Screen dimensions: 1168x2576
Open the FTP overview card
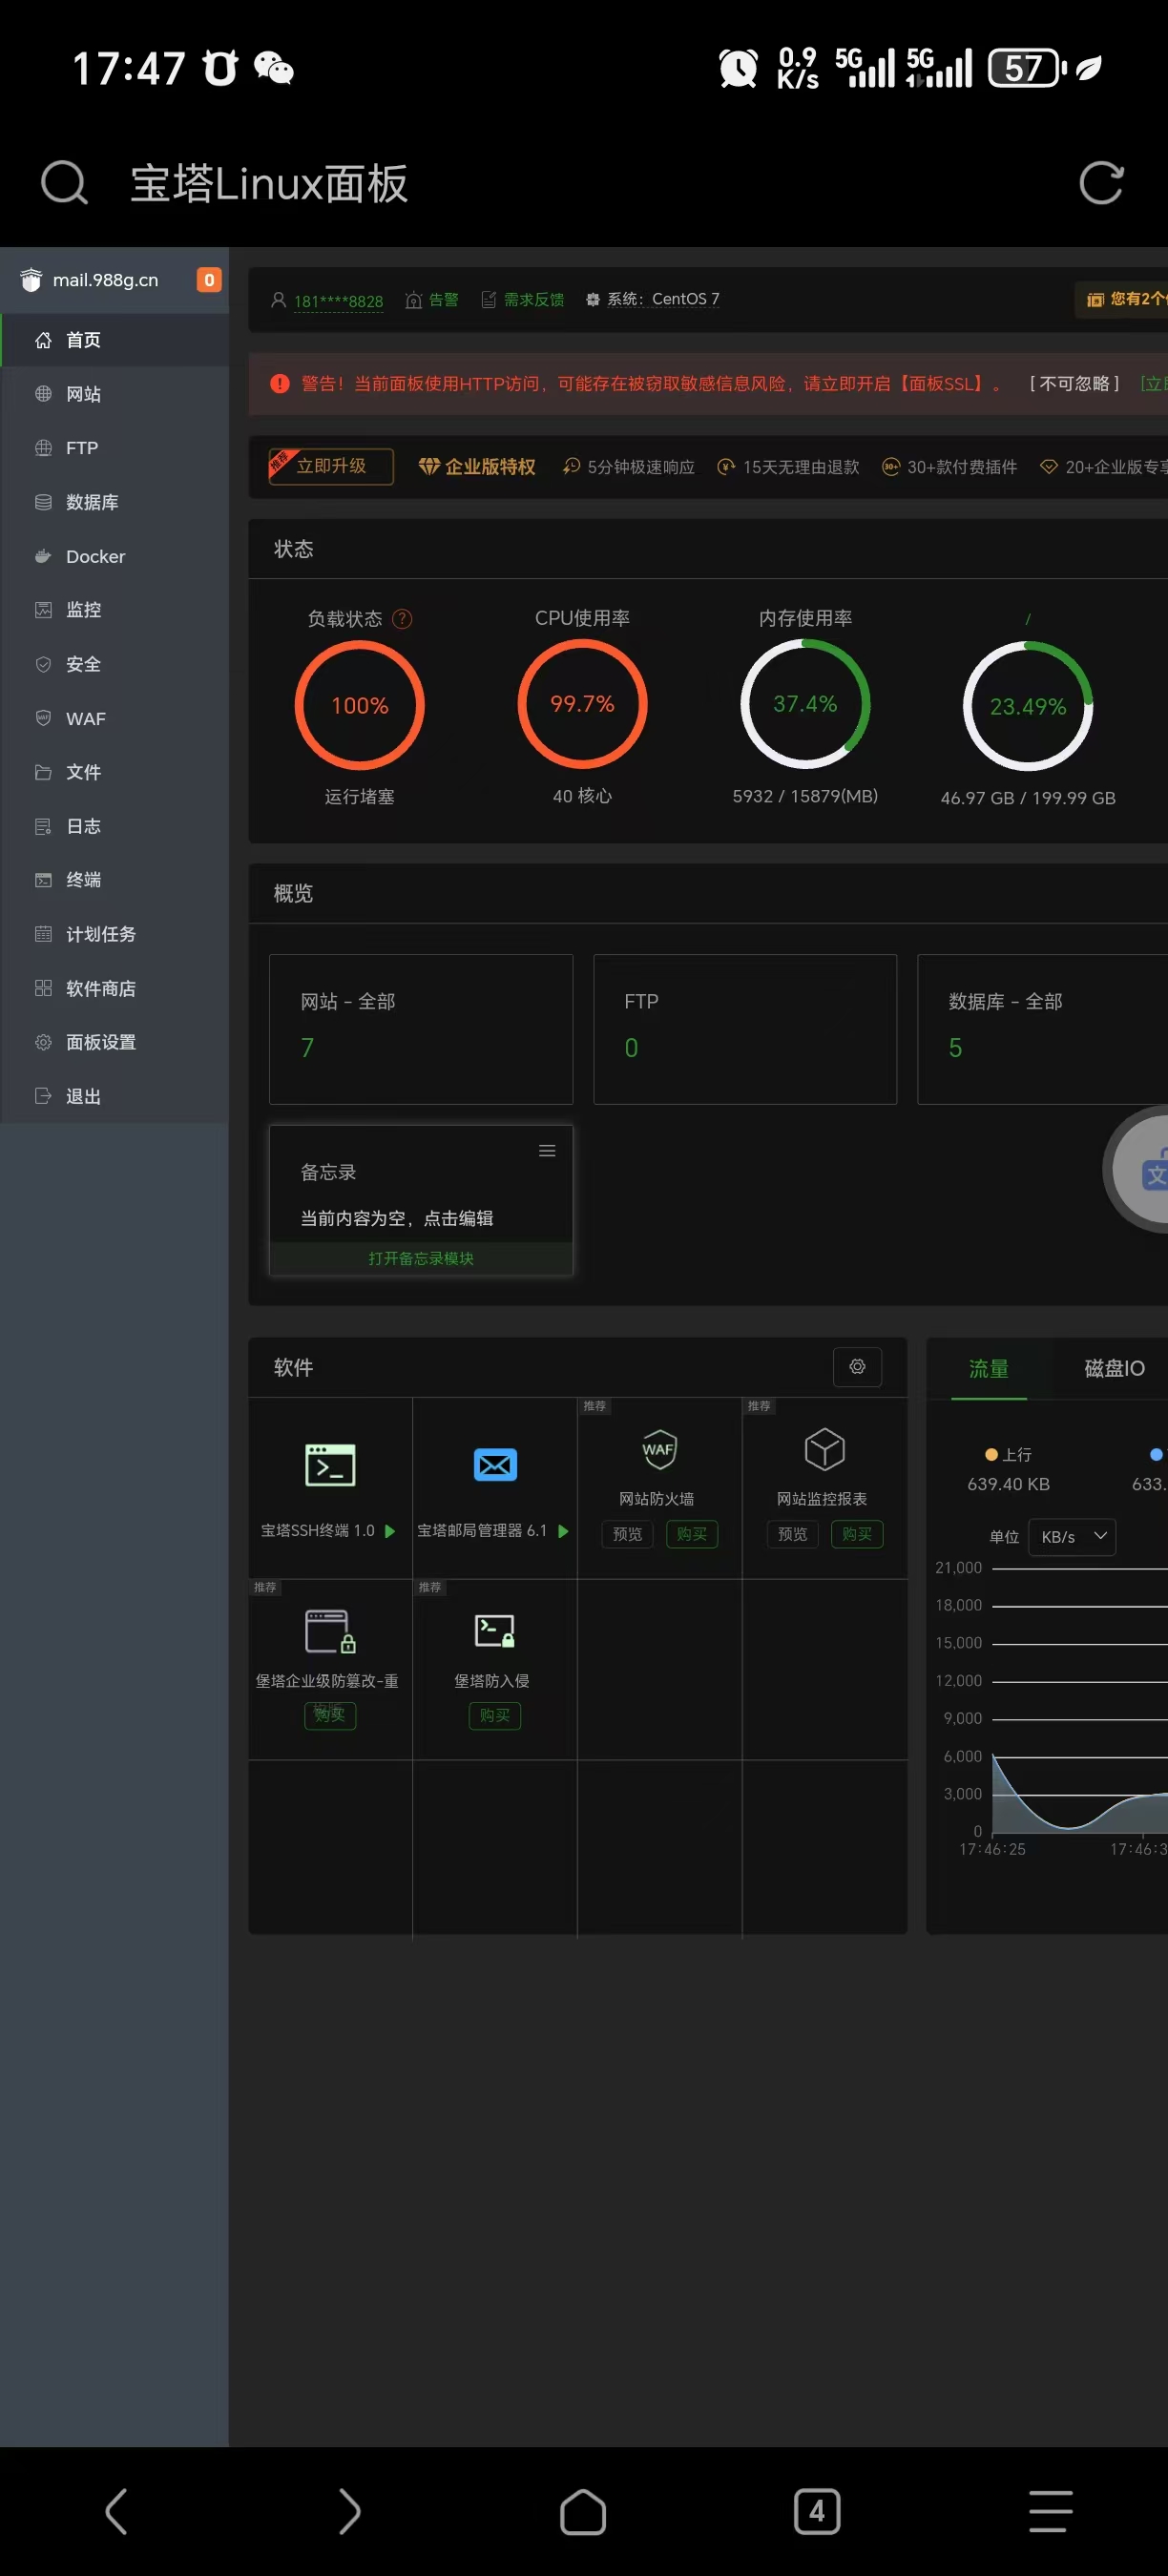[x=745, y=1029]
